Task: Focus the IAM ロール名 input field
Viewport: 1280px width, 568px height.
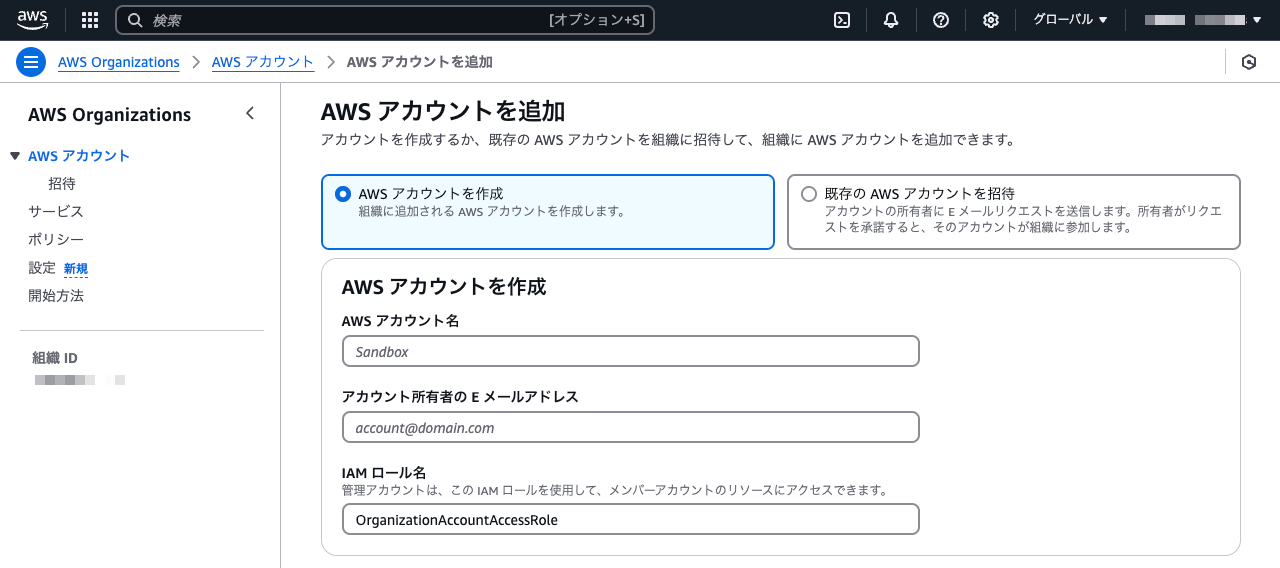Action: coord(630,519)
